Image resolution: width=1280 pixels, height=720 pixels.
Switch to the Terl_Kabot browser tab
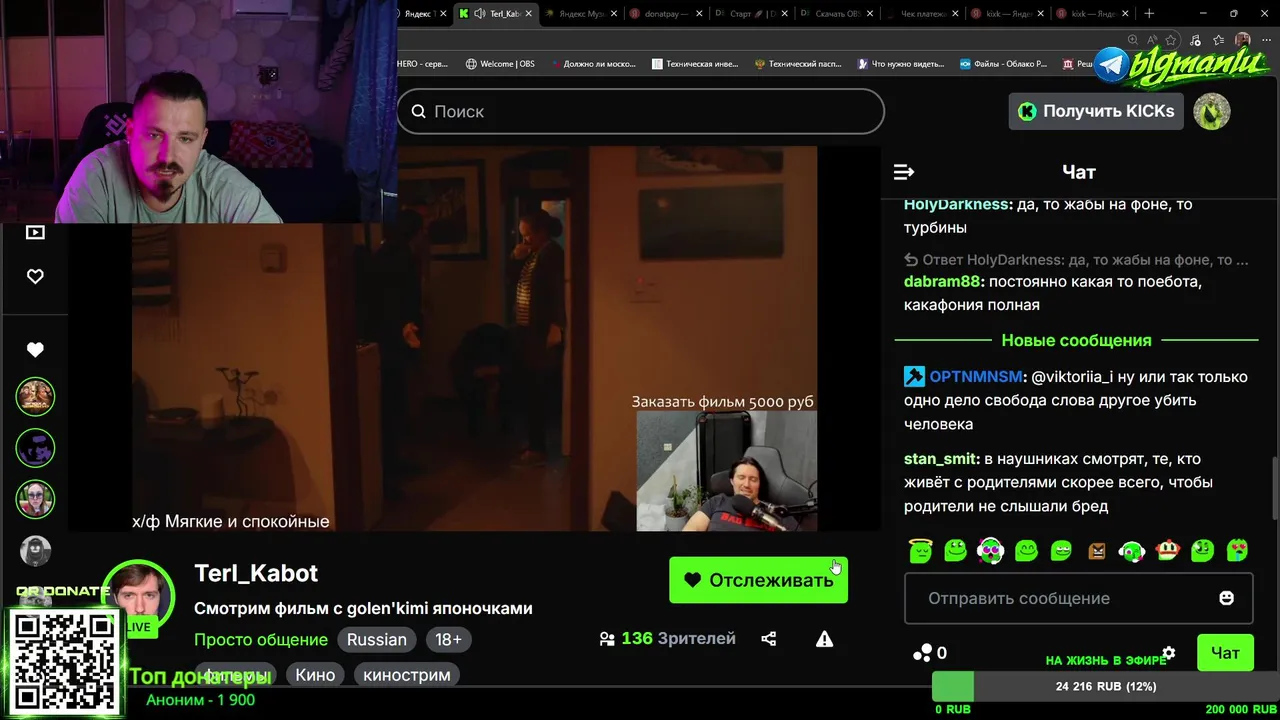click(x=497, y=14)
